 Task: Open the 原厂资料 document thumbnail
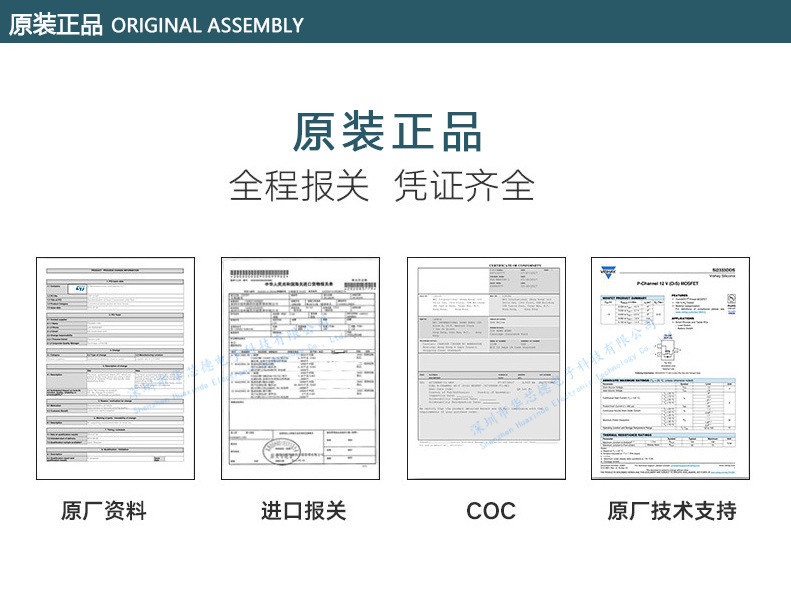point(116,368)
